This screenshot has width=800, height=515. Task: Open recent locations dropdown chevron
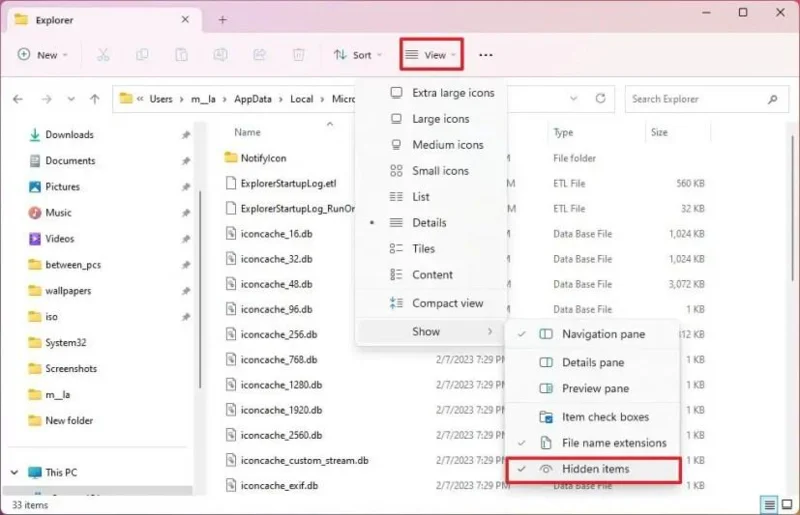(71, 99)
